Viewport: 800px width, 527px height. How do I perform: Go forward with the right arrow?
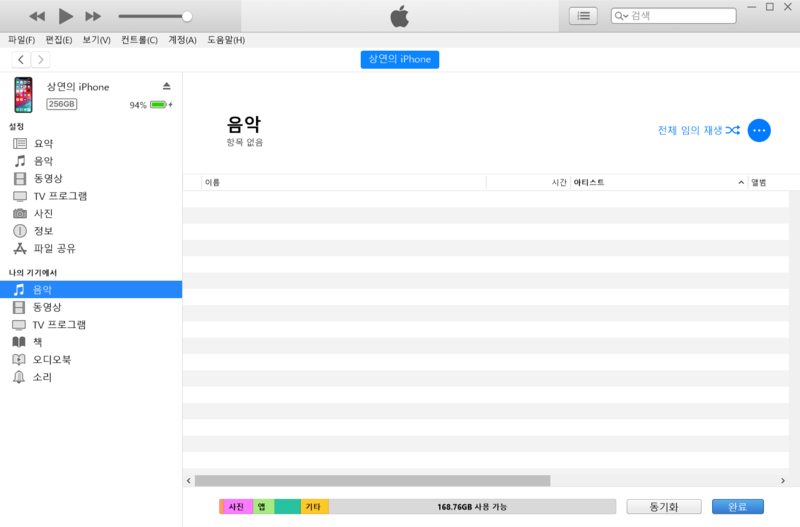41,60
